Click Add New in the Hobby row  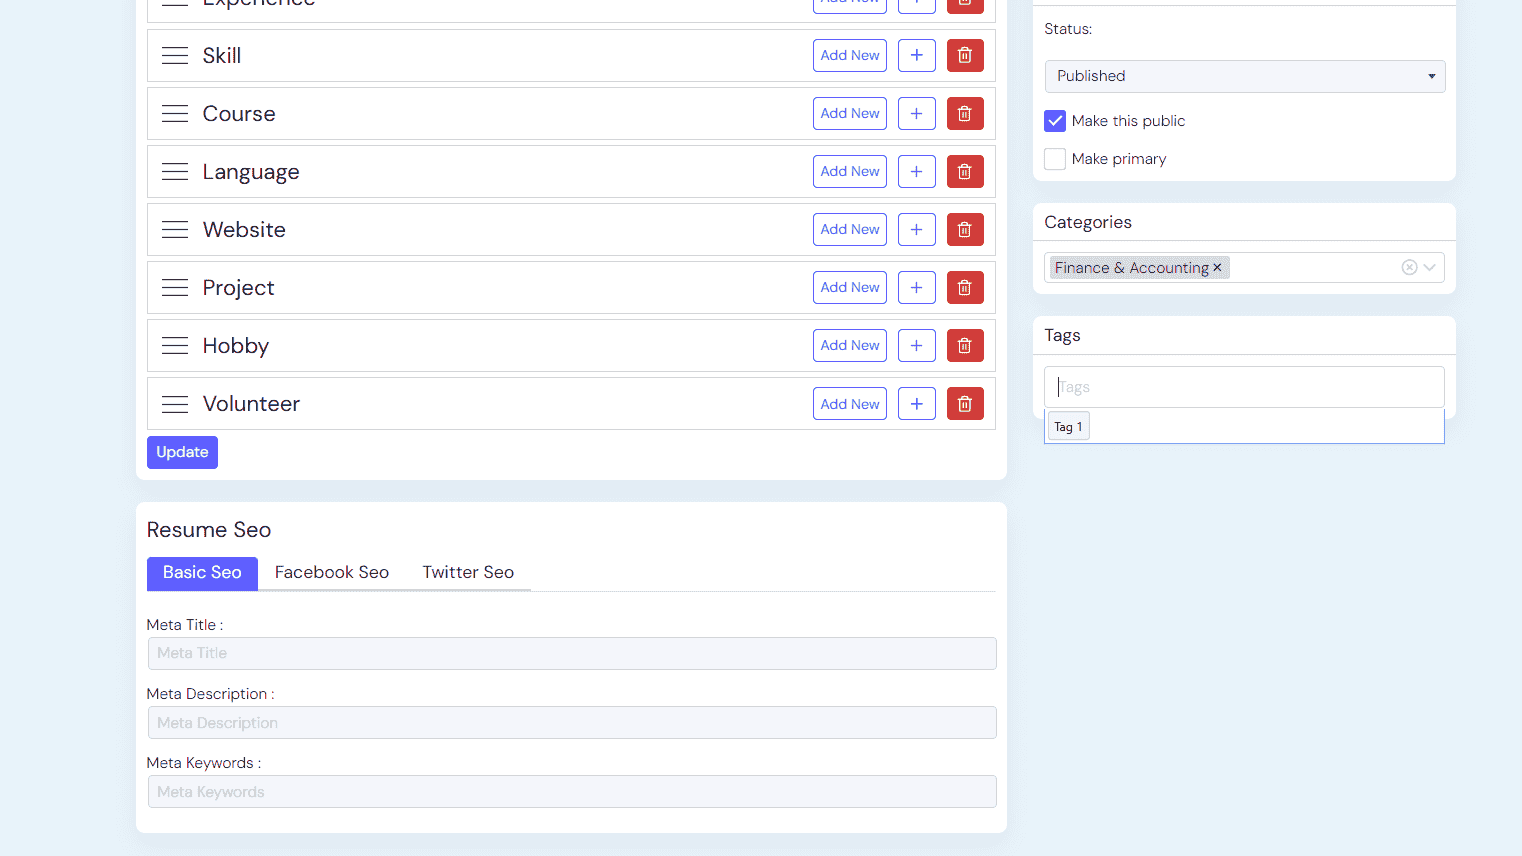coord(849,346)
